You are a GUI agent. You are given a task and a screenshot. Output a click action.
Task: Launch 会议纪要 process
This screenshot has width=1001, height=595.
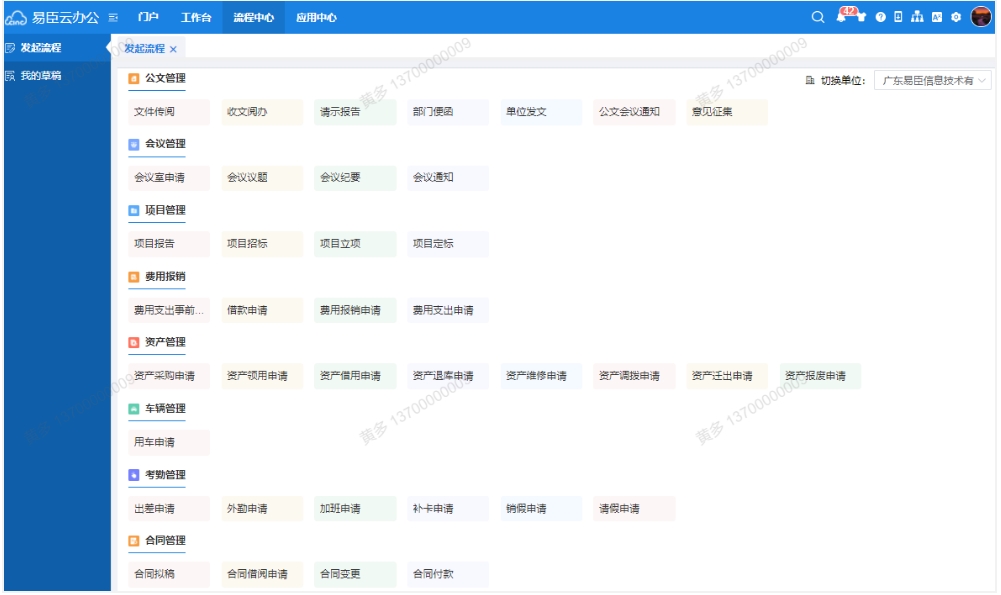(x=355, y=178)
